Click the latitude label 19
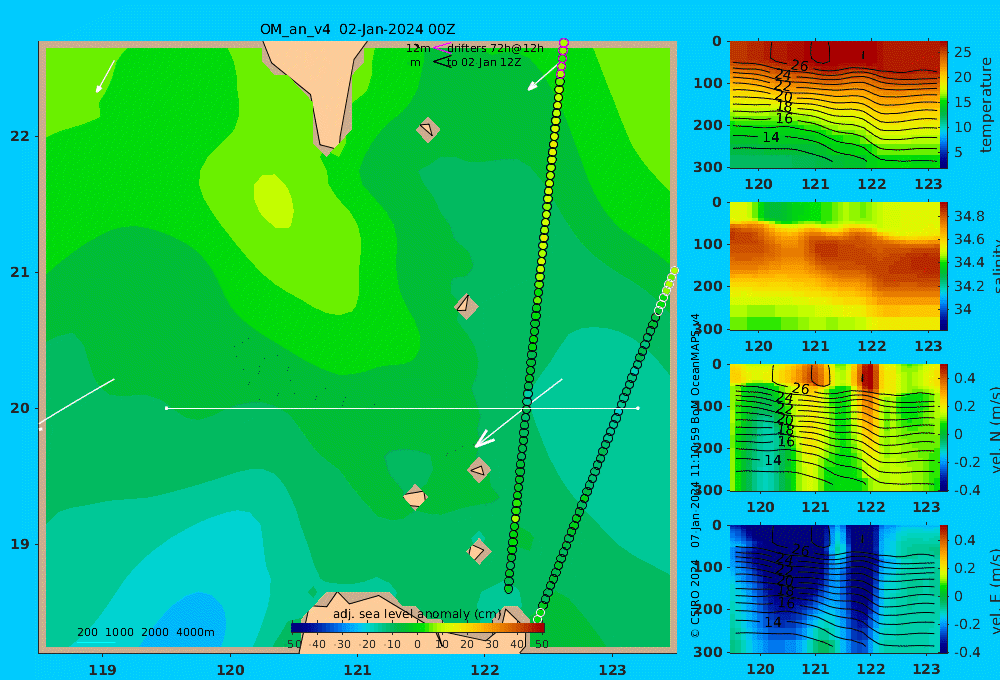The image size is (1000, 680). click(20, 544)
